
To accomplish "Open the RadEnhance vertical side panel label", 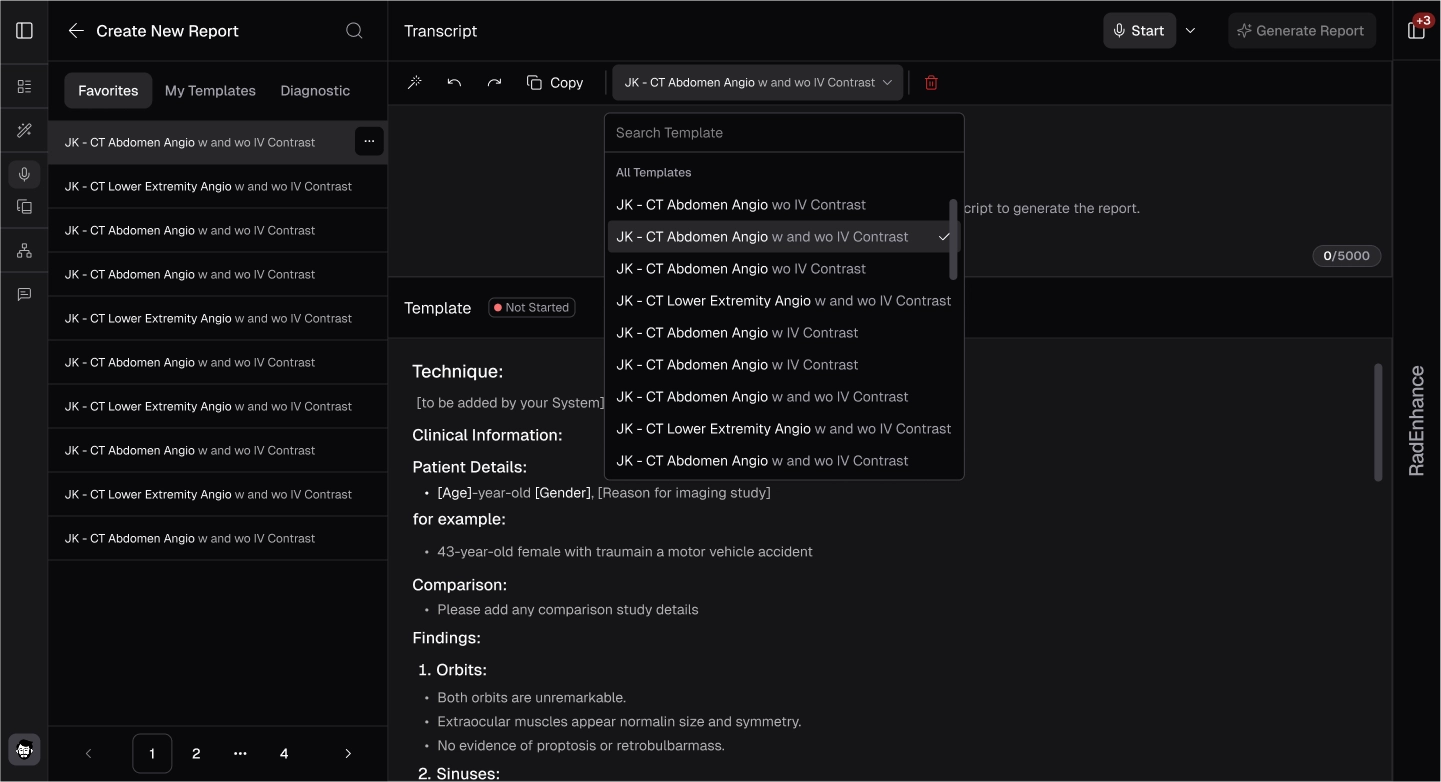I will 1416,421.
